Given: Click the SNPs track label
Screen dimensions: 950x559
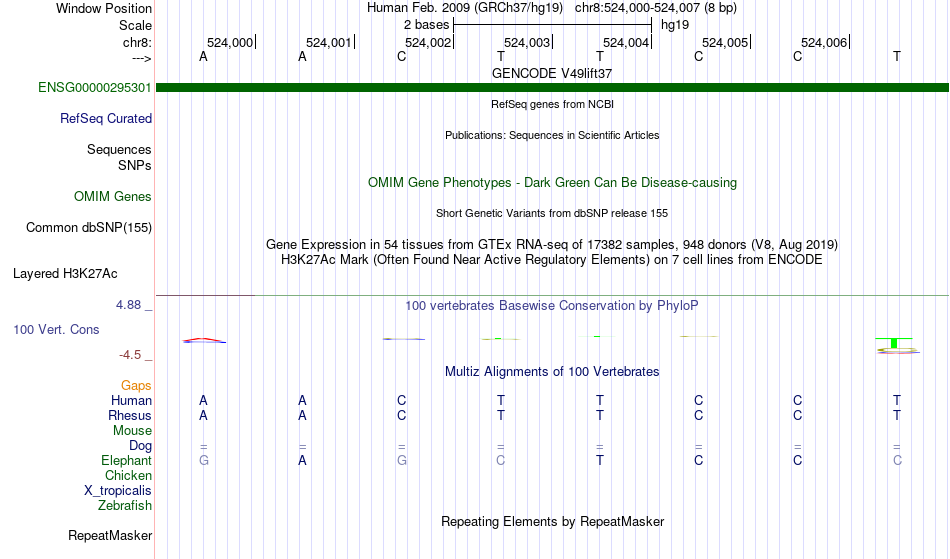Looking at the screenshot, I should (x=135, y=165).
